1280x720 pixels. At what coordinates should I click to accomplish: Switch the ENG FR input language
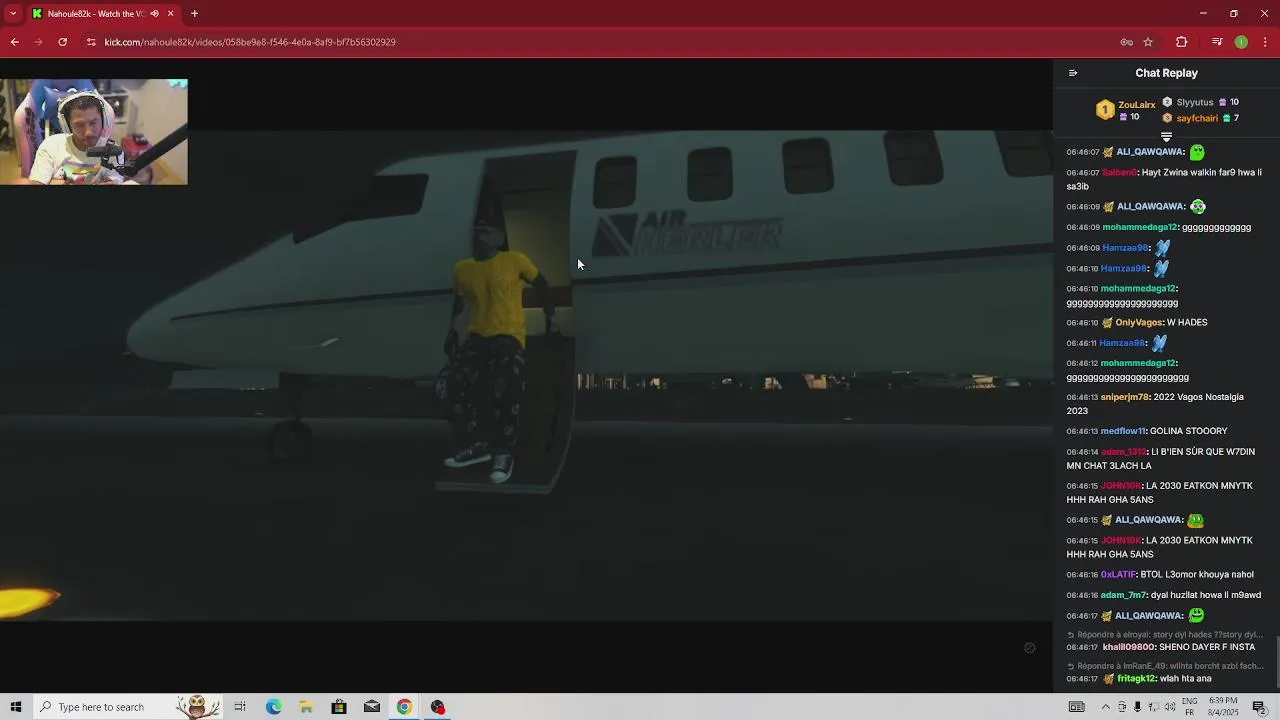point(1190,707)
